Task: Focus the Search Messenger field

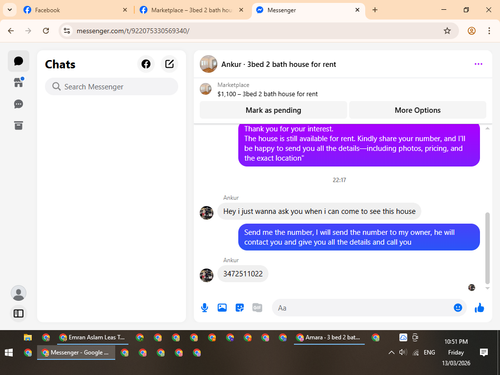Action: pyautogui.click(x=111, y=87)
